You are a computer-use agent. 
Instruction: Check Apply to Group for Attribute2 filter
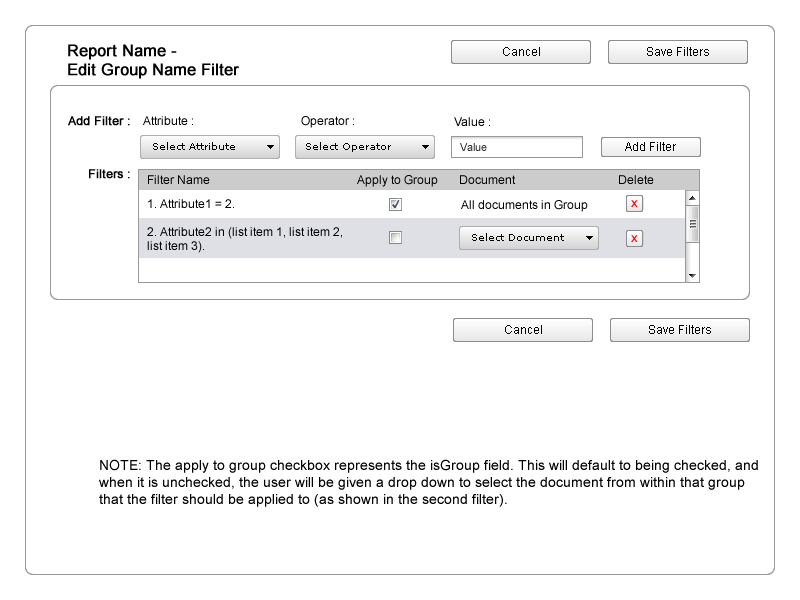395,238
